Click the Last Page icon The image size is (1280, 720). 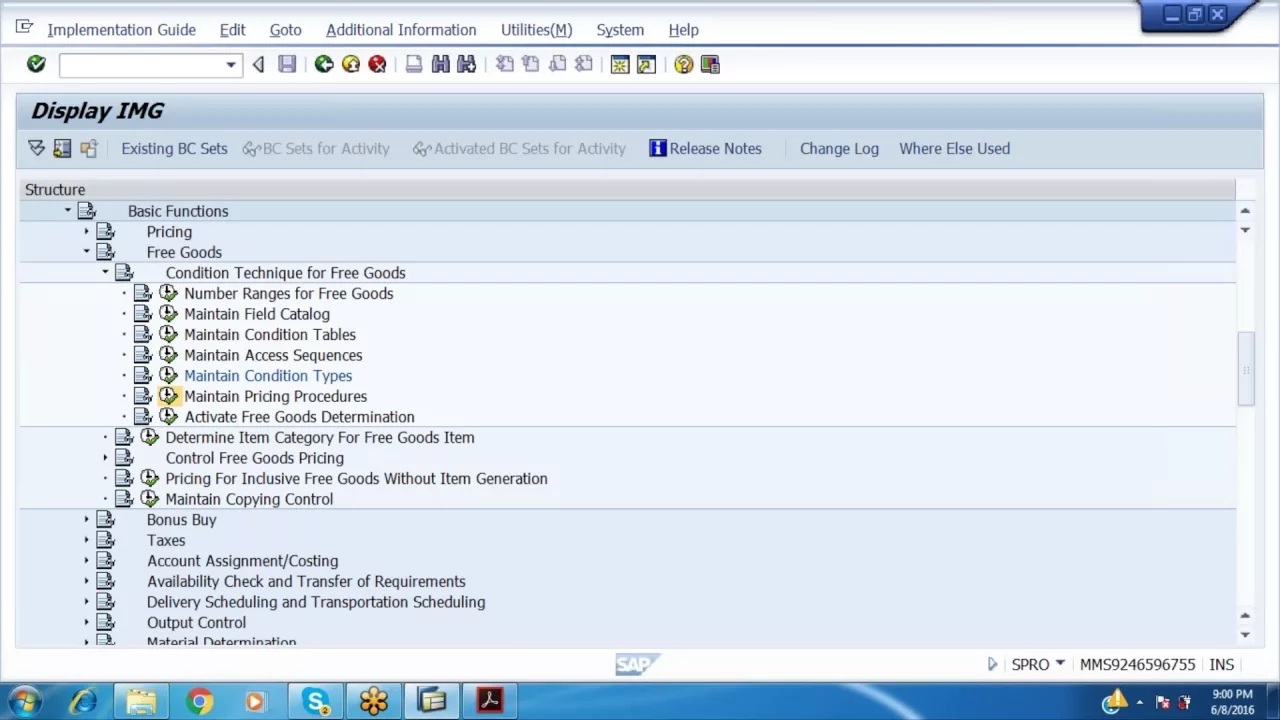pyautogui.click(x=583, y=64)
